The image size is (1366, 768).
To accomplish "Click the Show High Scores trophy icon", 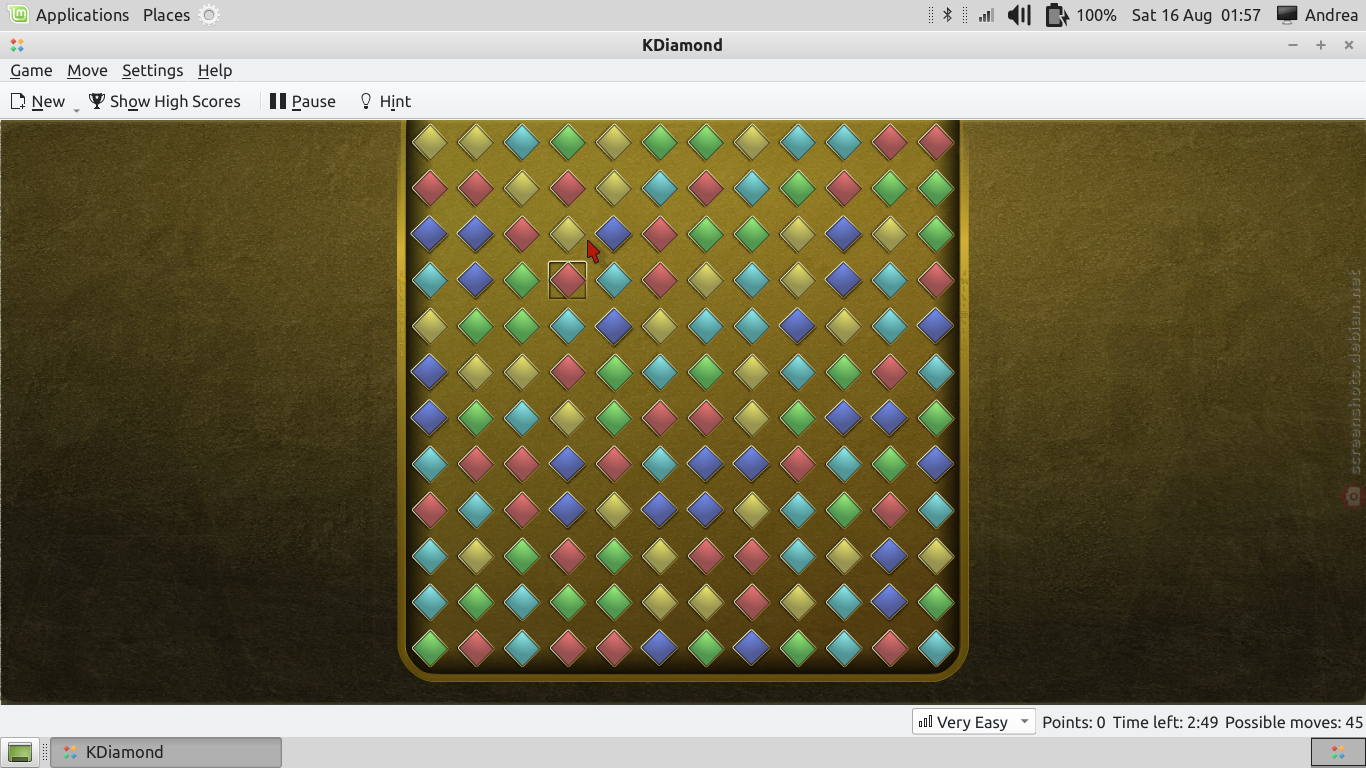I will [x=97, y=101].
